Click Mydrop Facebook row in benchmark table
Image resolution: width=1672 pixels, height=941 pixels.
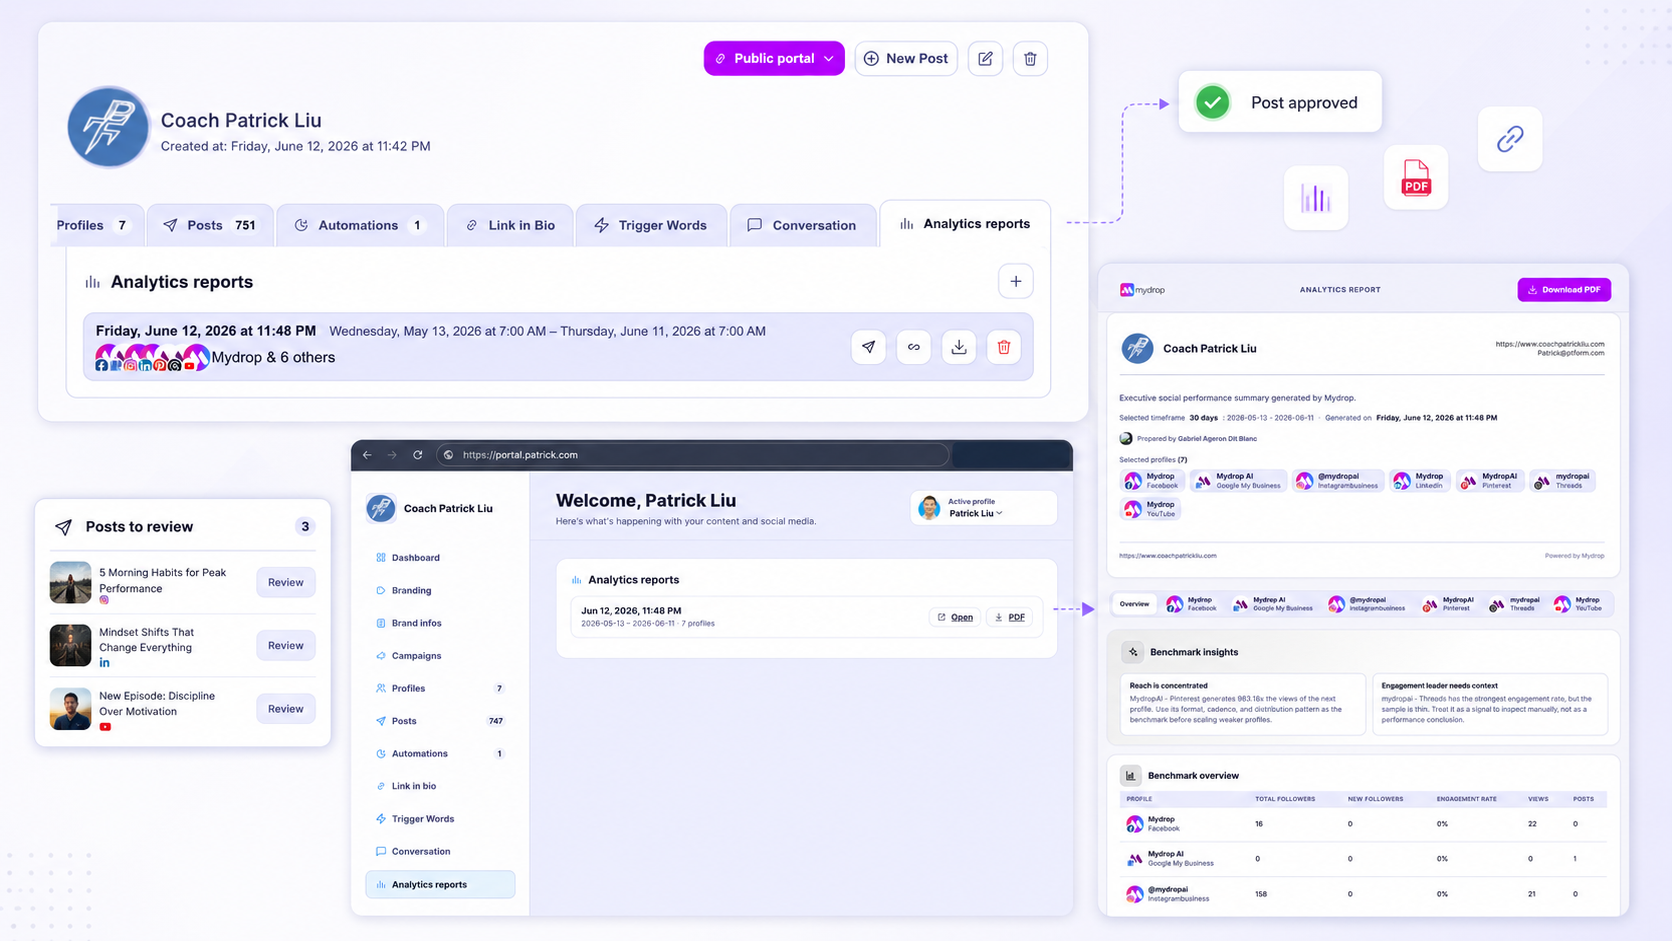[1363, 824]
